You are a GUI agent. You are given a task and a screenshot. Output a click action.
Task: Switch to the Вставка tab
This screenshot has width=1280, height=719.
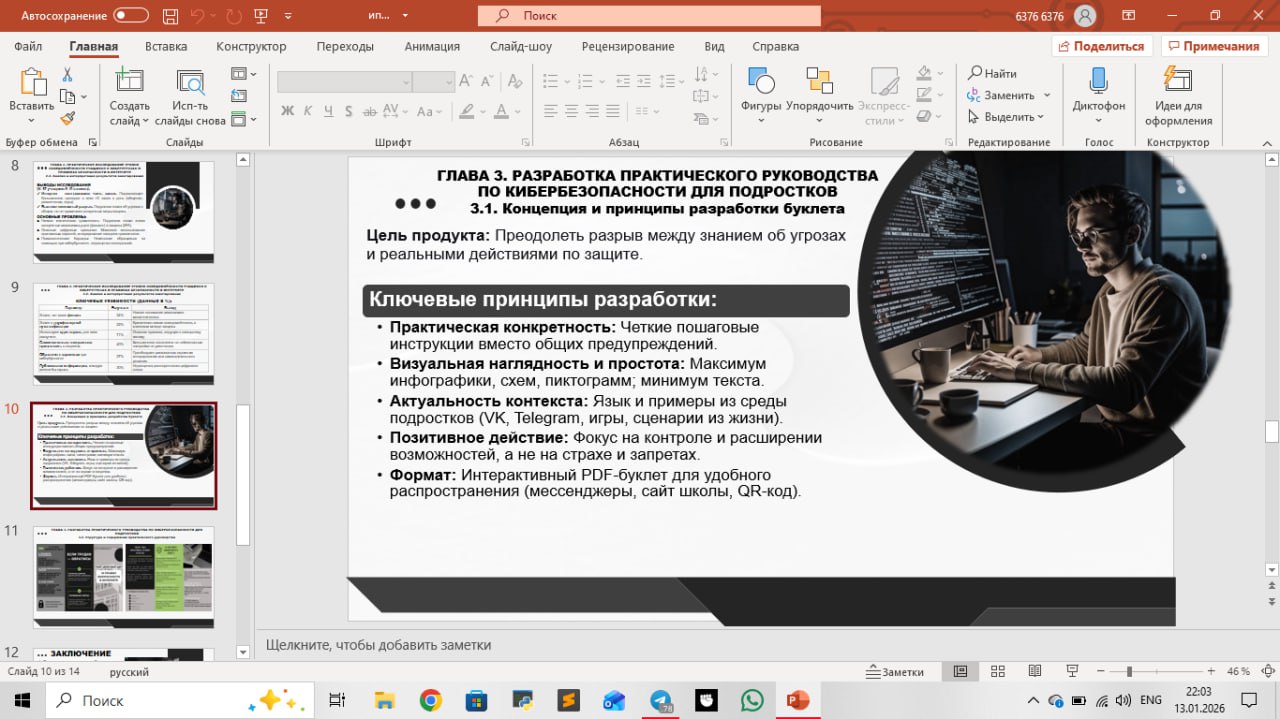tap(166, 46)
